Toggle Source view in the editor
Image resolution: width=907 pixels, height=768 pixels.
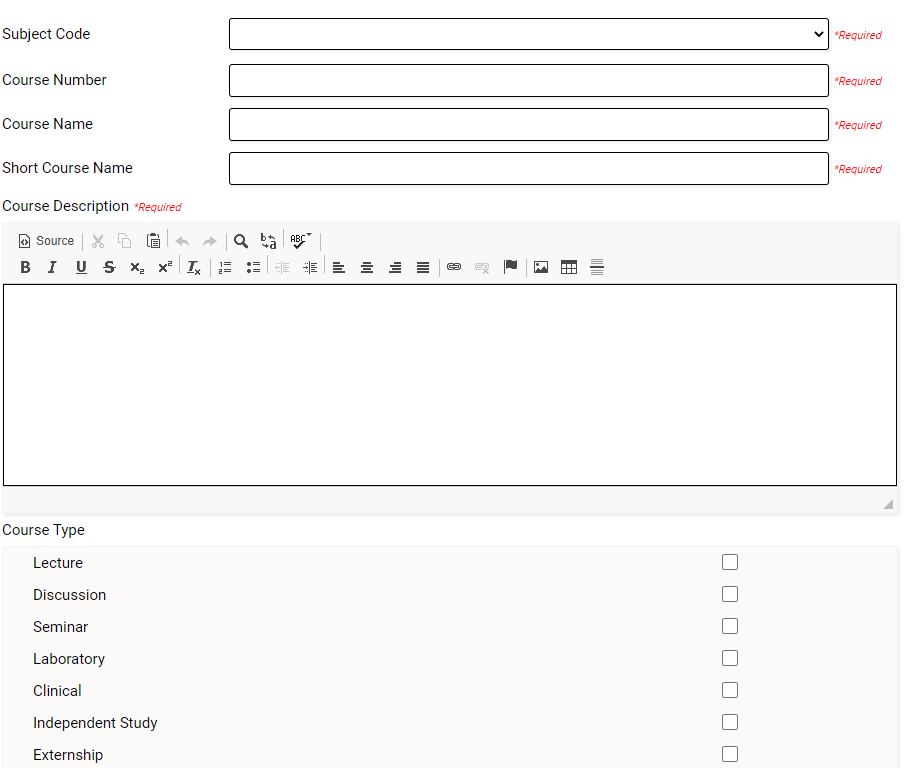pos(45,240)
